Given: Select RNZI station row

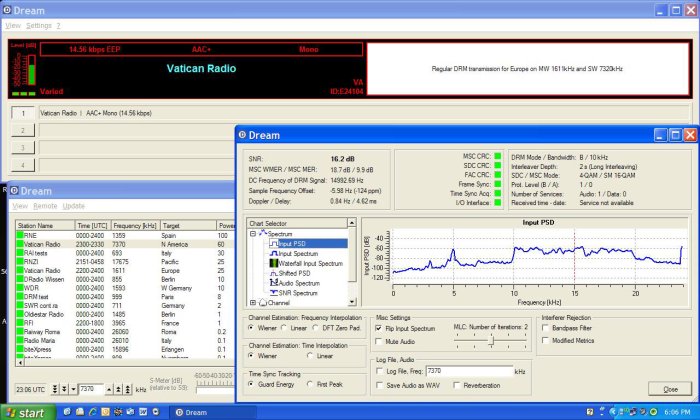Looking at the screenshot, I should click(125, 262).
